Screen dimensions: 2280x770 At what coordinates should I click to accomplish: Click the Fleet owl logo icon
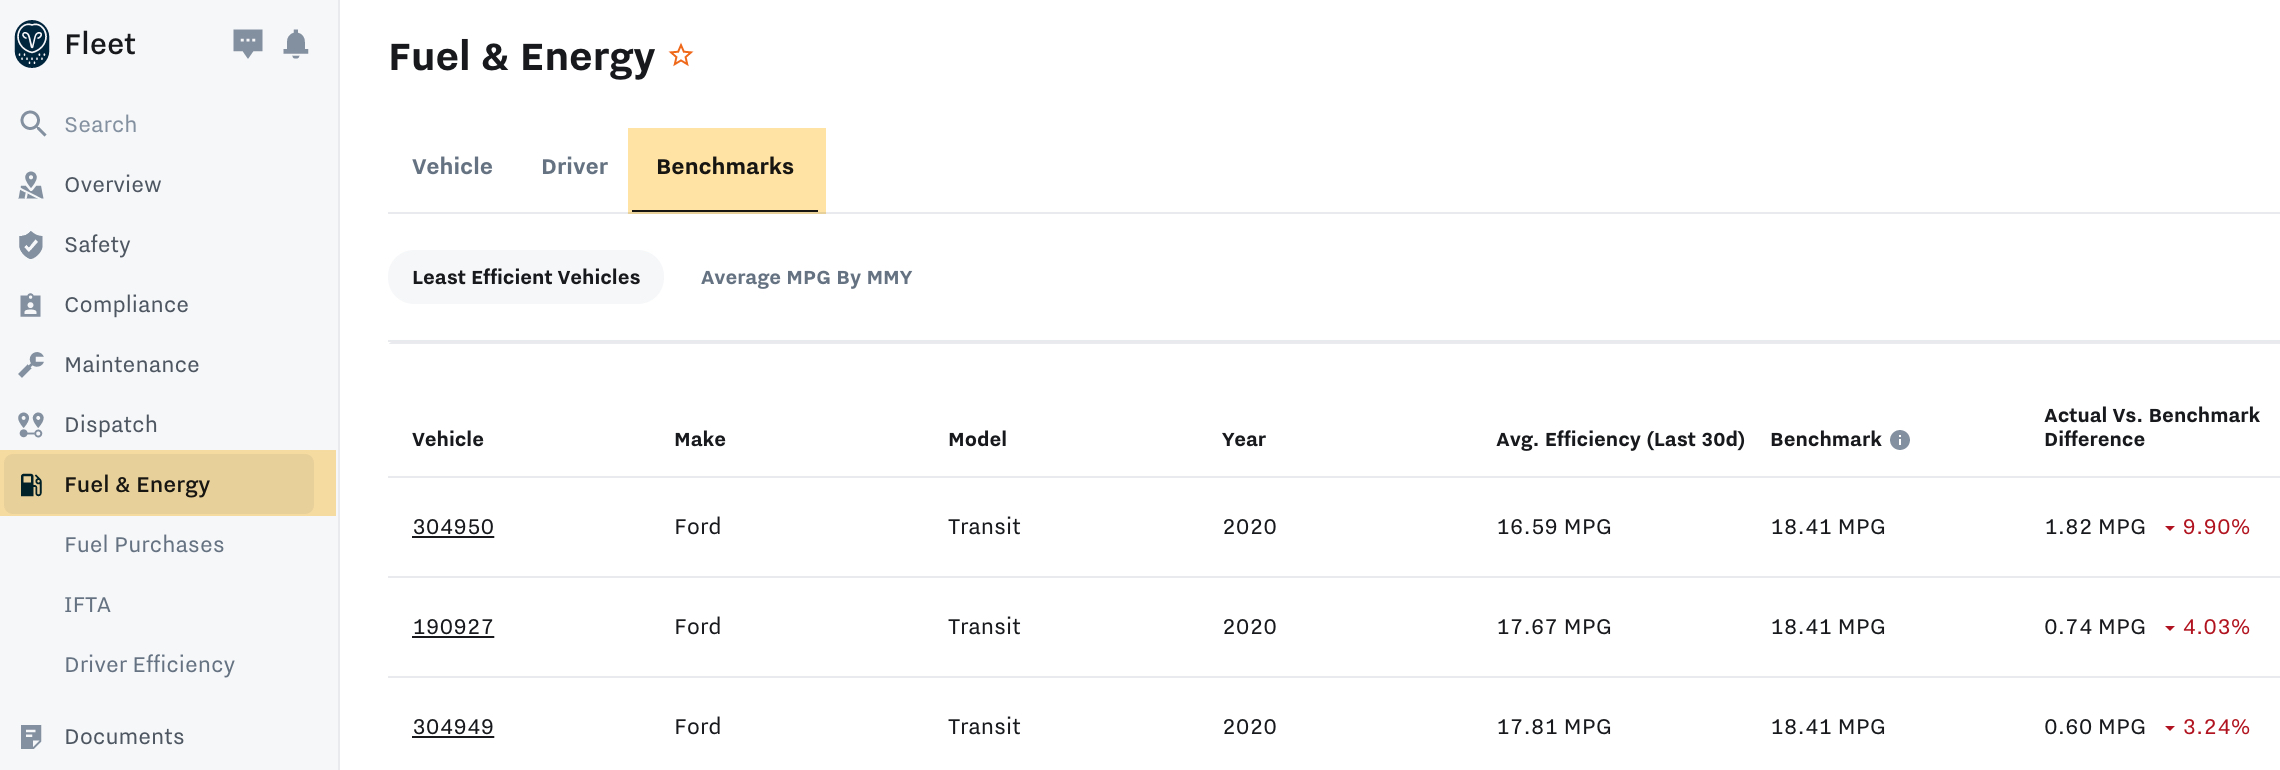(x=32, y=44)
